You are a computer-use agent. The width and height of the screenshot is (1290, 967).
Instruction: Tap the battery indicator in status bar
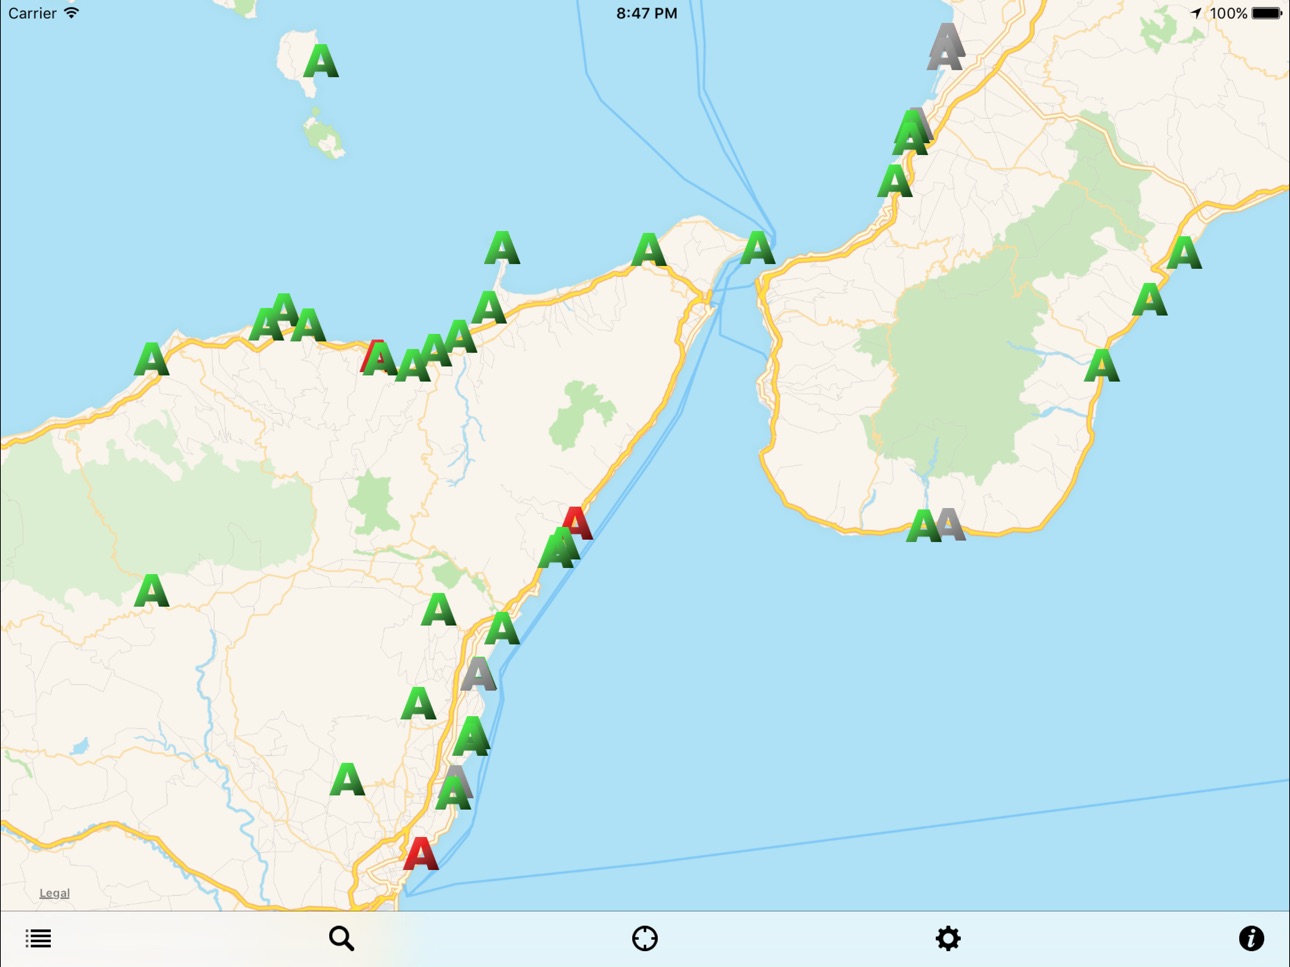[x=1267, y=13]
